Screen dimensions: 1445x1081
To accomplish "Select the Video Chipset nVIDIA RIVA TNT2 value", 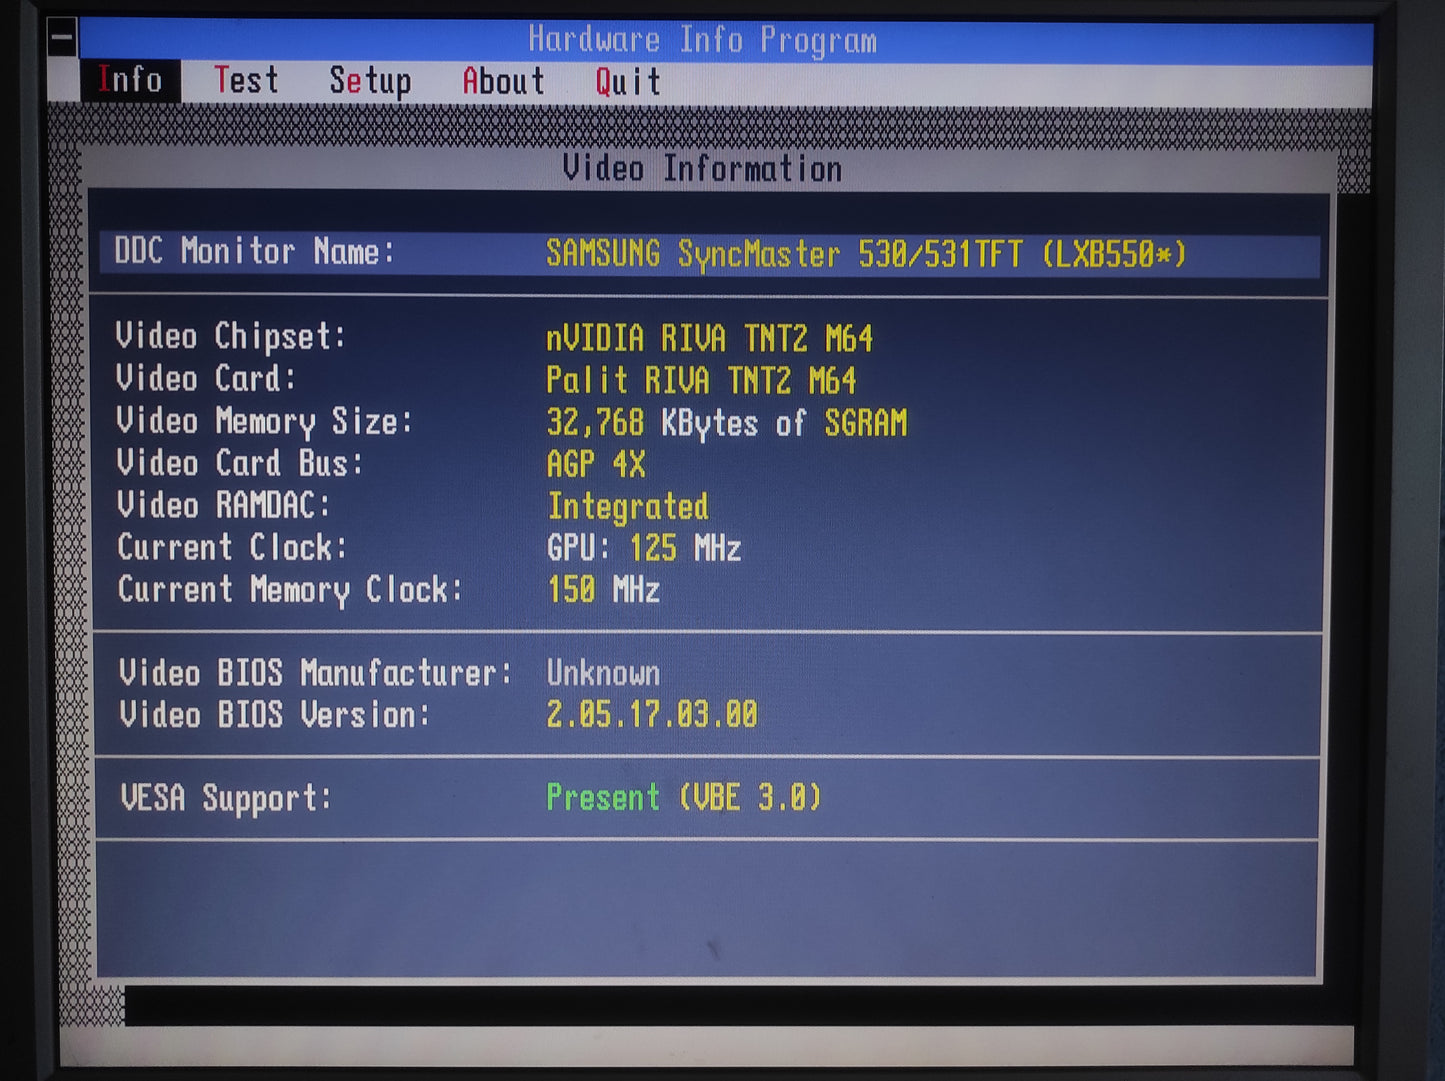I will 710,339.
